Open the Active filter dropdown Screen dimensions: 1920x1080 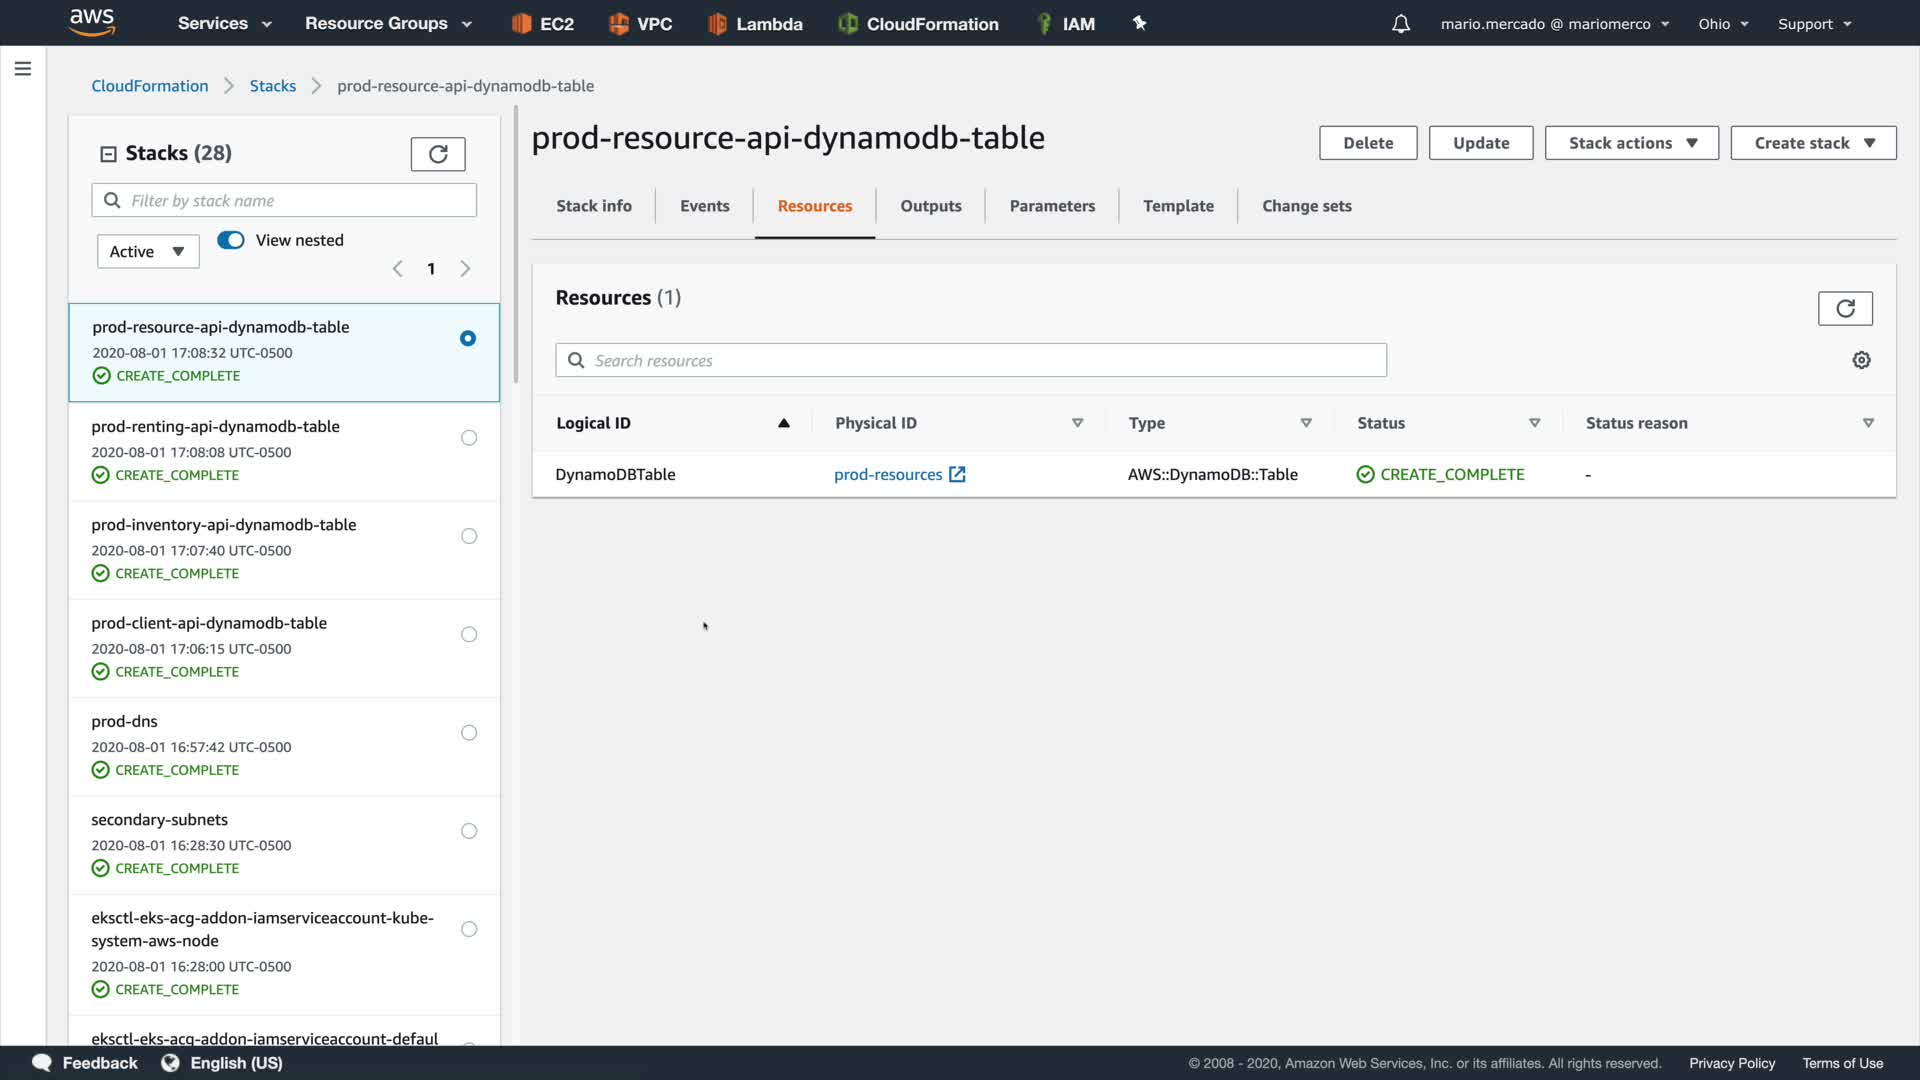[x=147, y=251]
